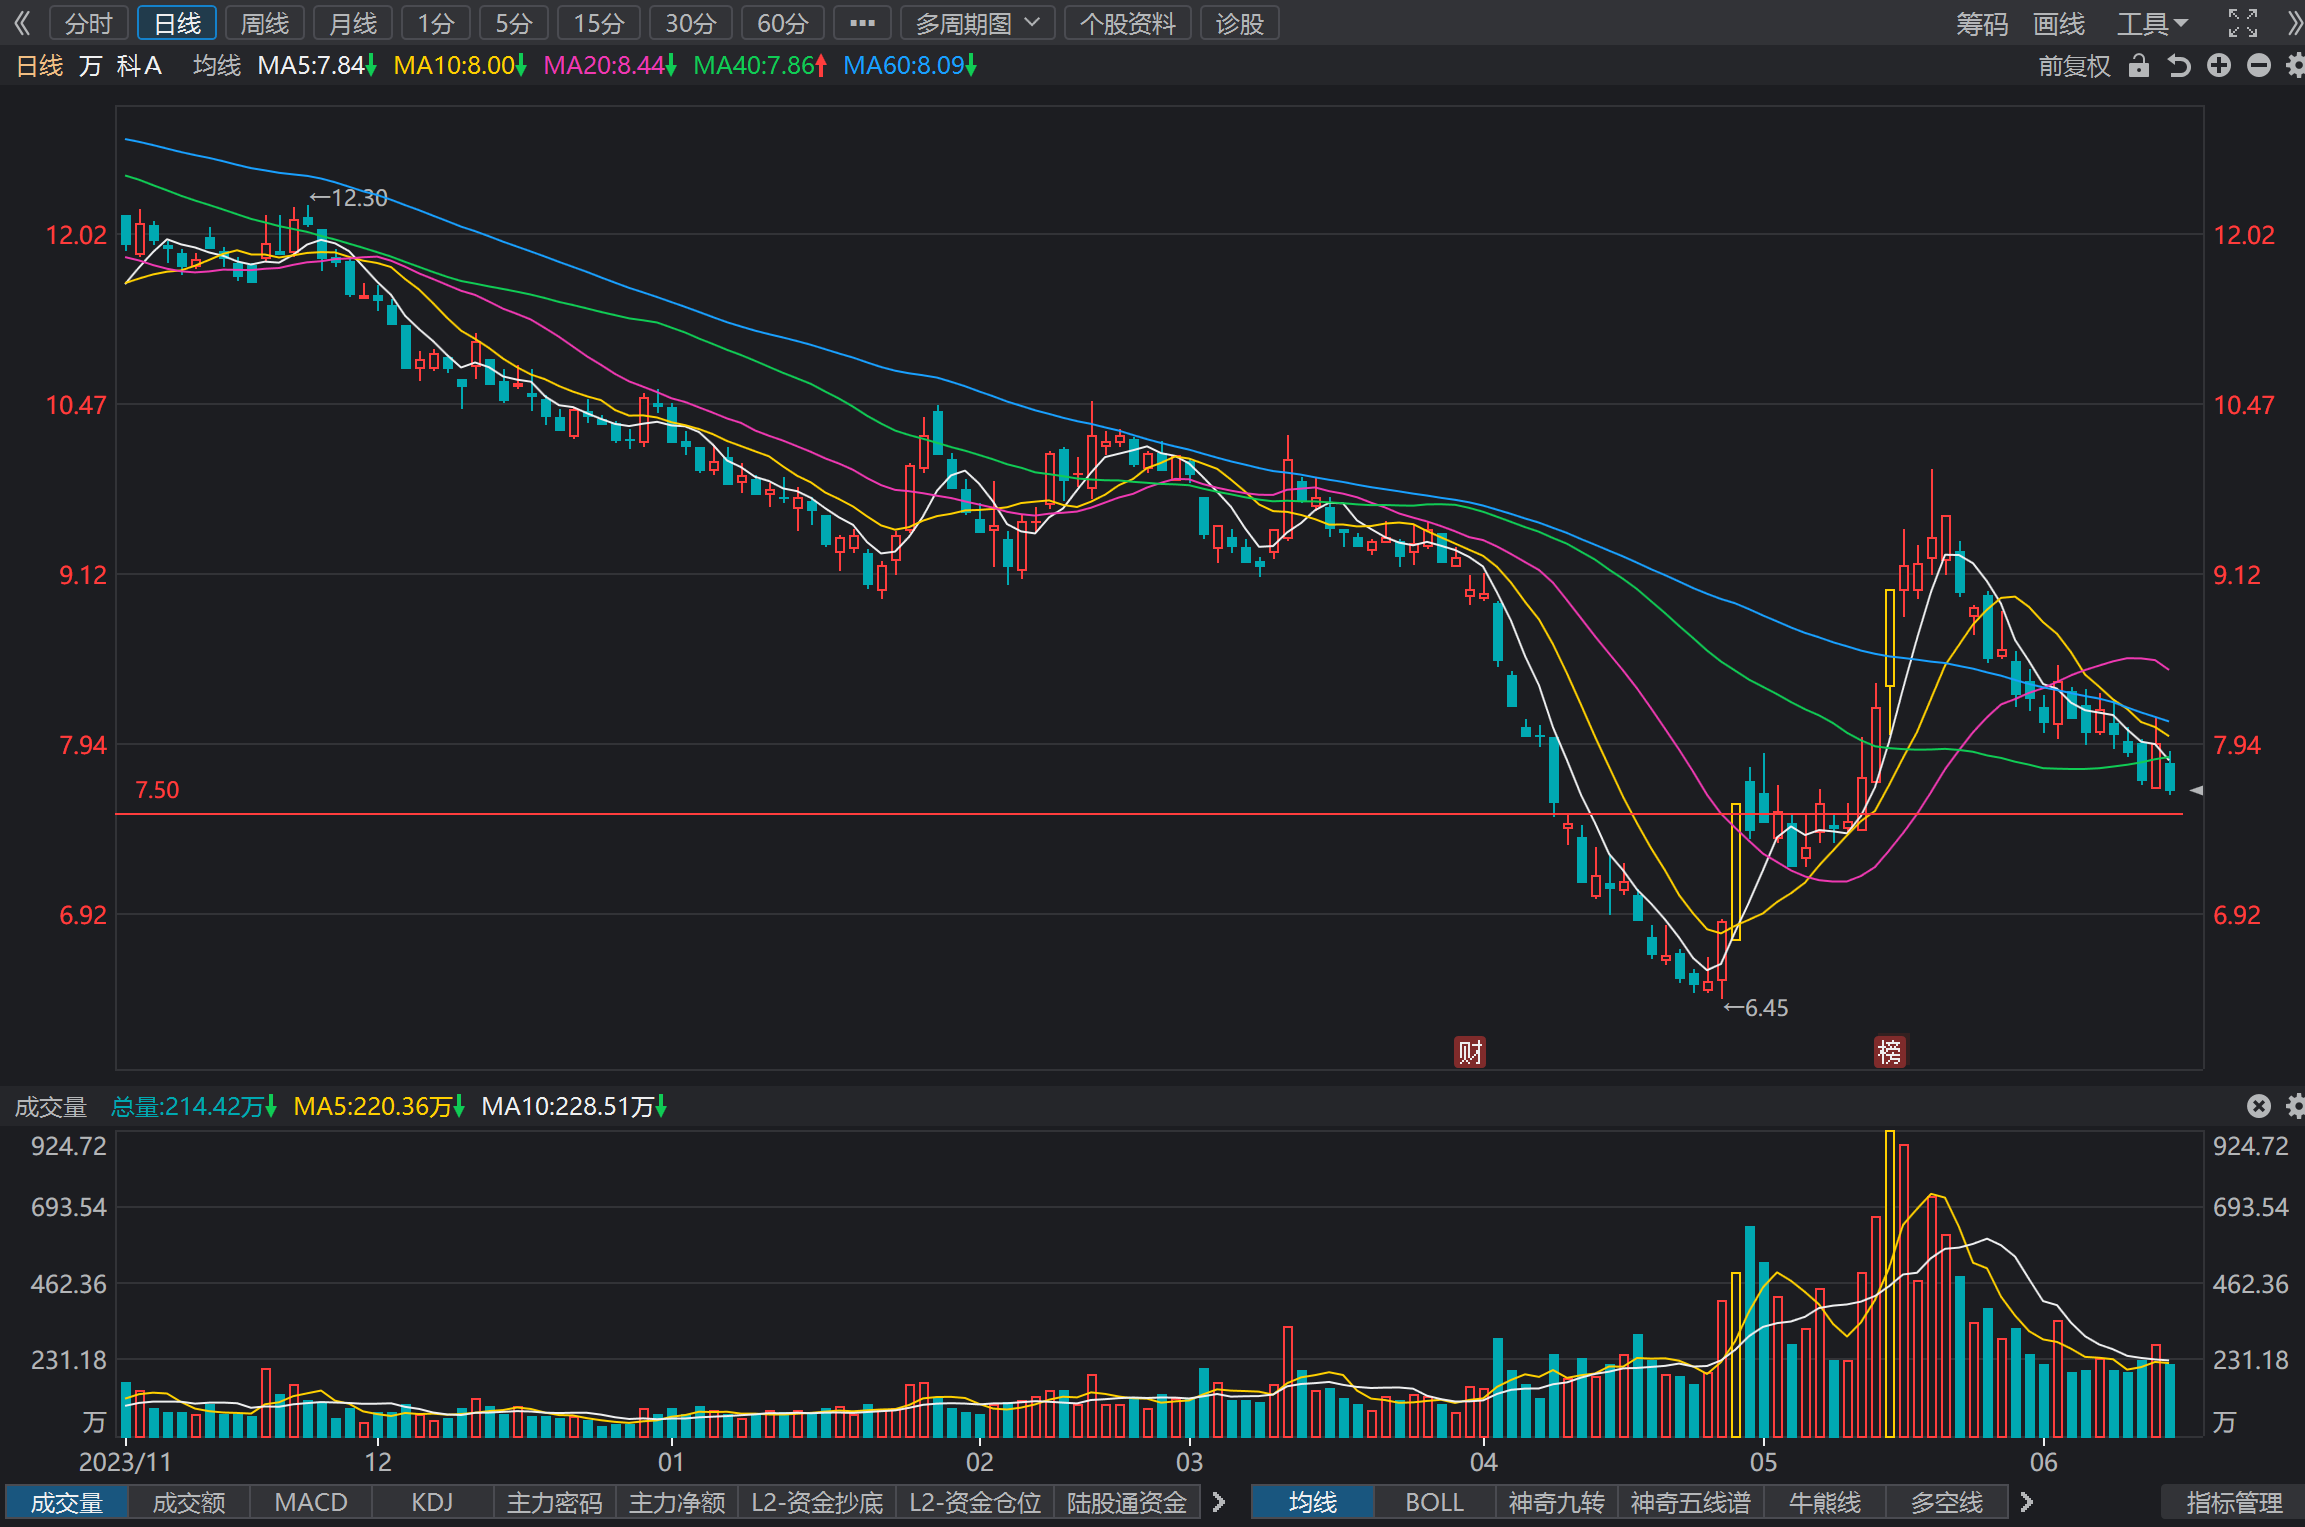The width and height of the screenshot is (2305, 1527).
Task: Click the MA20:8.44 magenta average label
Action: click(x=610, y=66)
